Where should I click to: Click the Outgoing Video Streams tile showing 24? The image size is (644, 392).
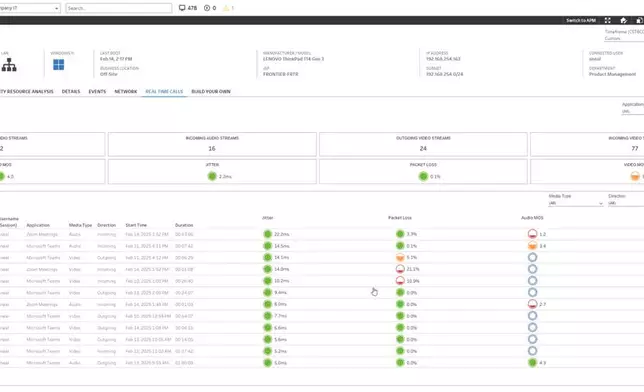click(423, 144)
